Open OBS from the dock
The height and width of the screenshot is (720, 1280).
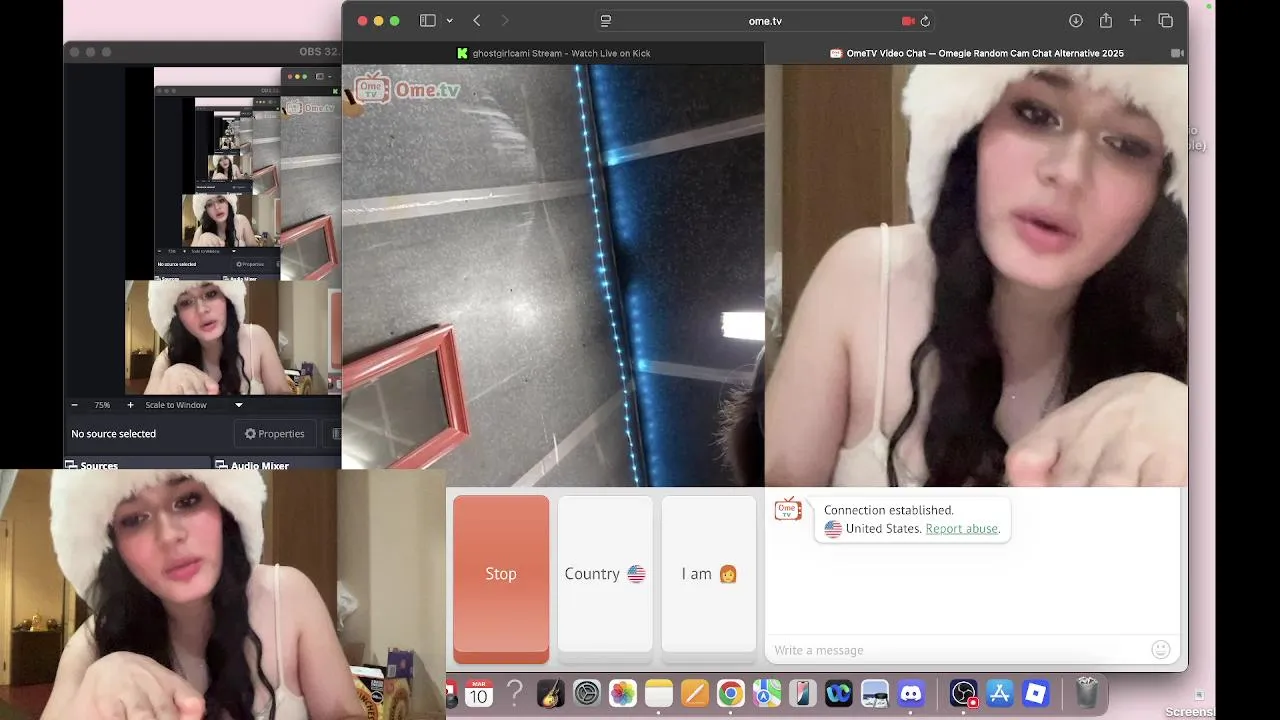tap(963, 692)
